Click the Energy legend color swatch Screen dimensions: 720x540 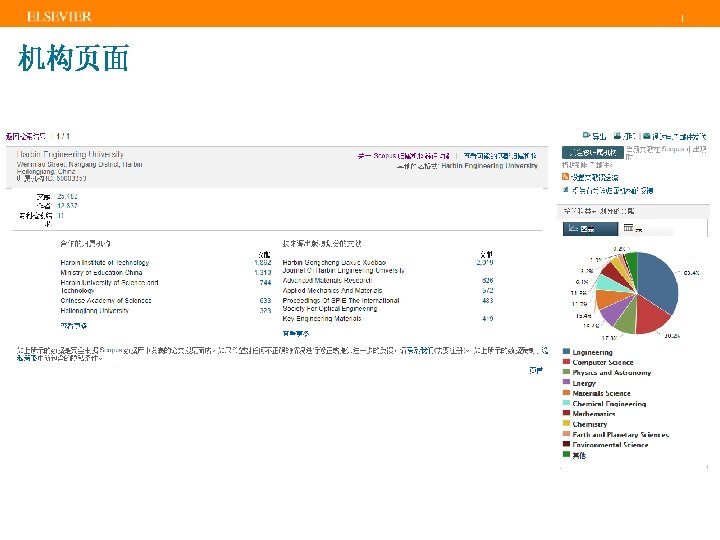(566, 382)
